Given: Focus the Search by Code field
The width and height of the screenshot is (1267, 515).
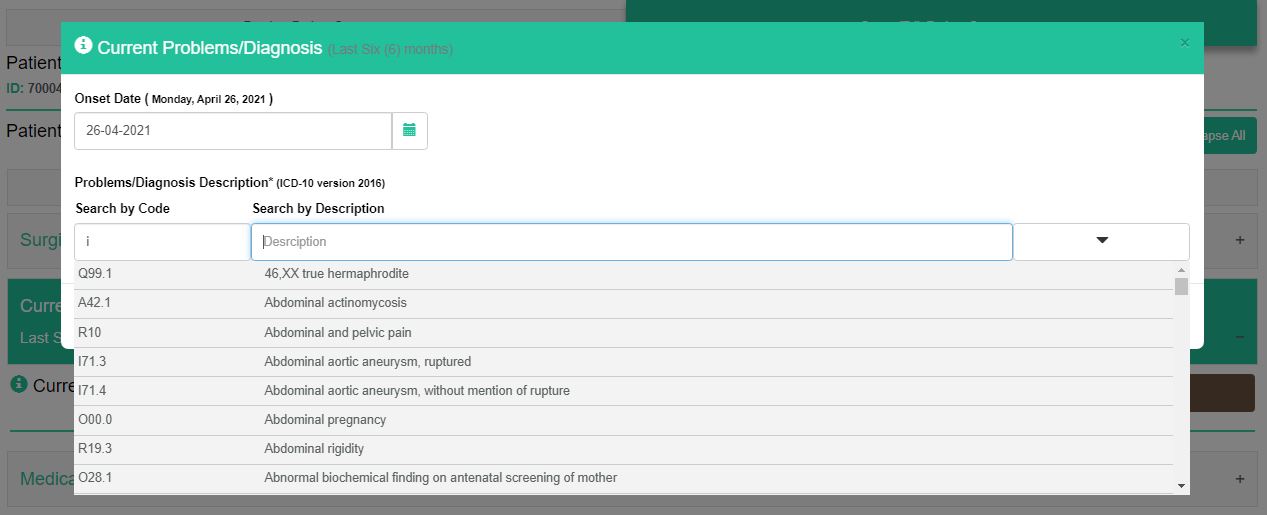Looking at the screenshot, I should (162, 242).
